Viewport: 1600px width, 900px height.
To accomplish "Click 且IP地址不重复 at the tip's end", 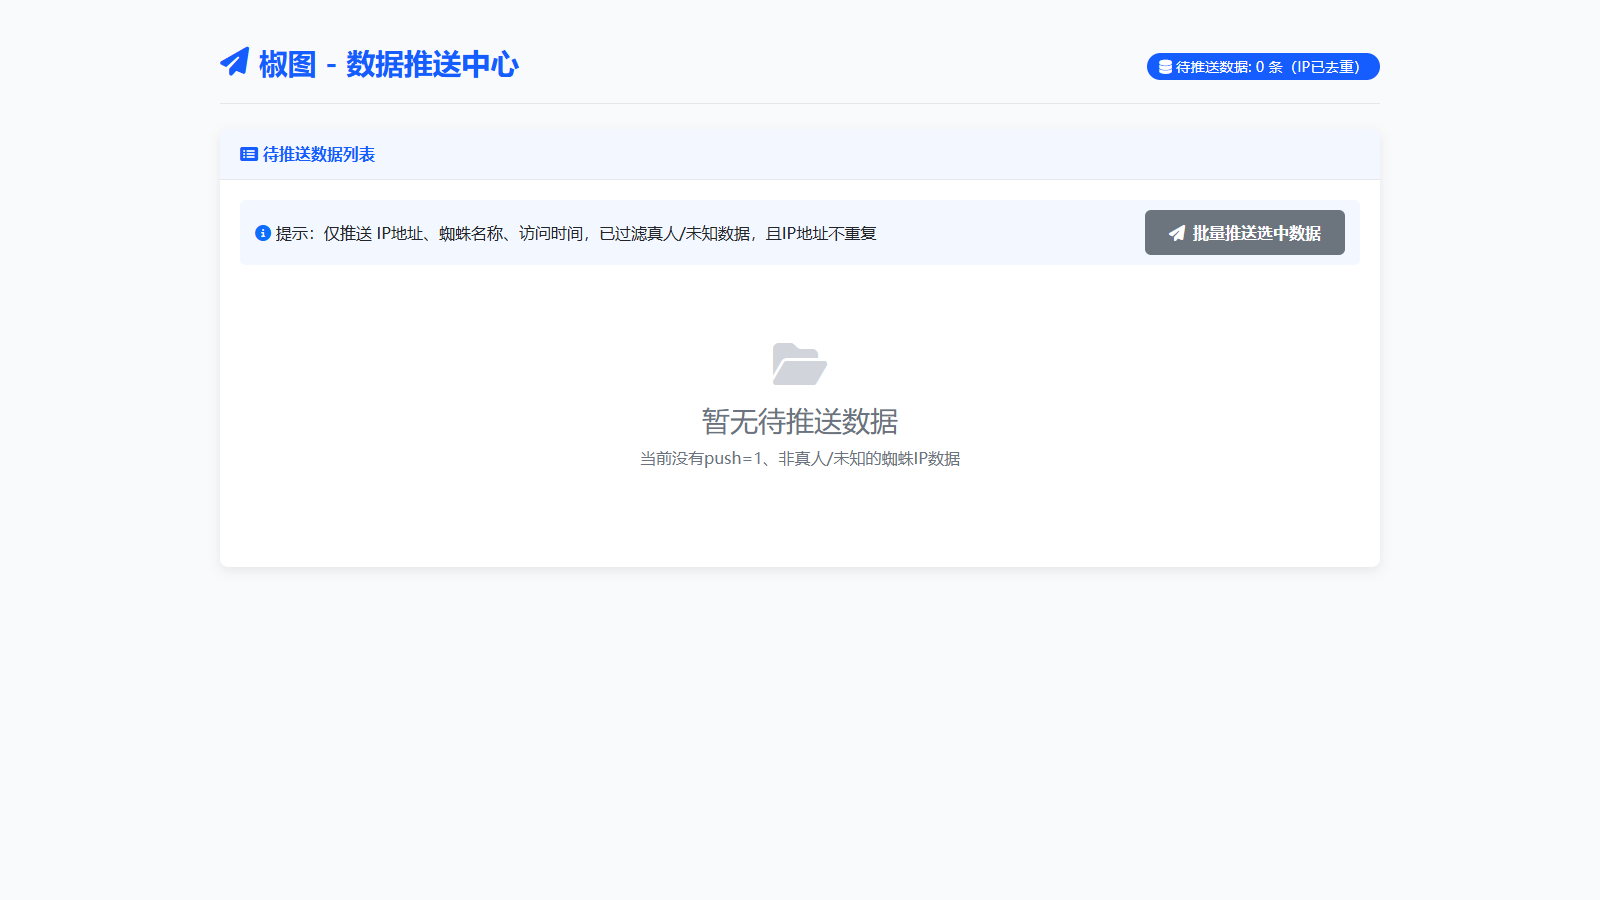I will (821, 233).
